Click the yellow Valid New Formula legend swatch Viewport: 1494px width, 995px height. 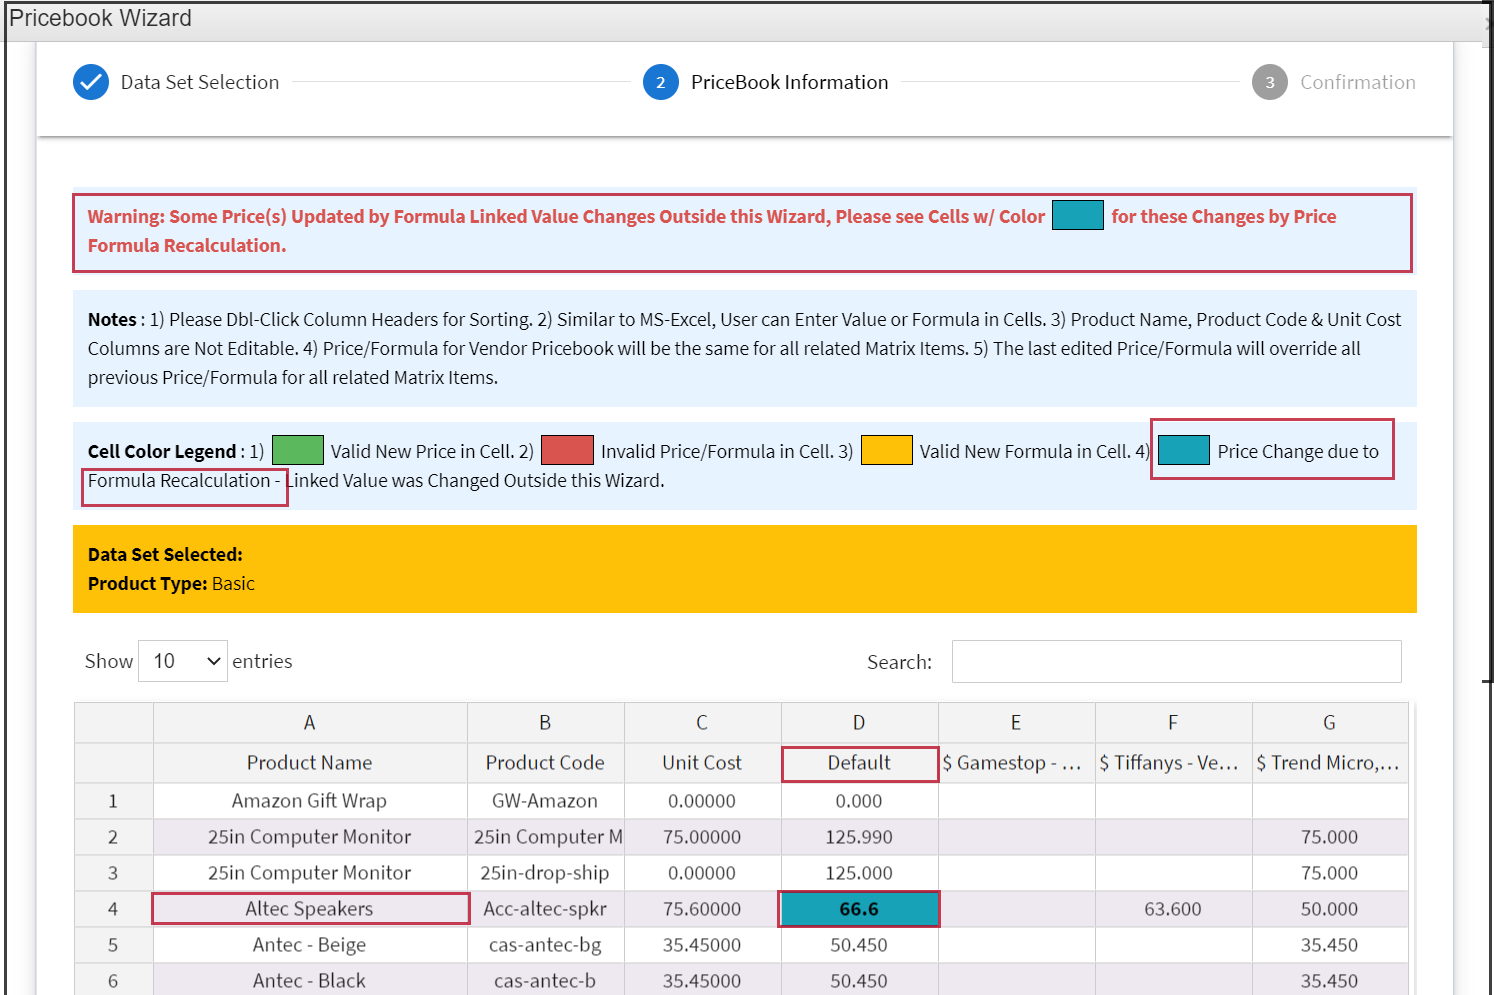[886, 450]
